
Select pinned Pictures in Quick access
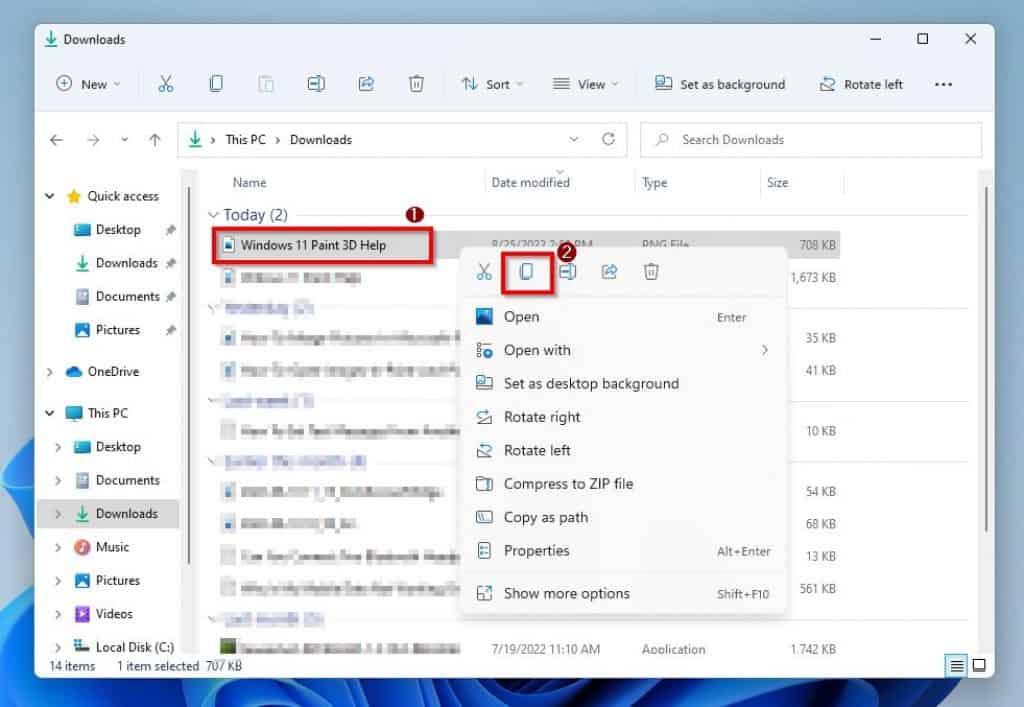point(118,330)
